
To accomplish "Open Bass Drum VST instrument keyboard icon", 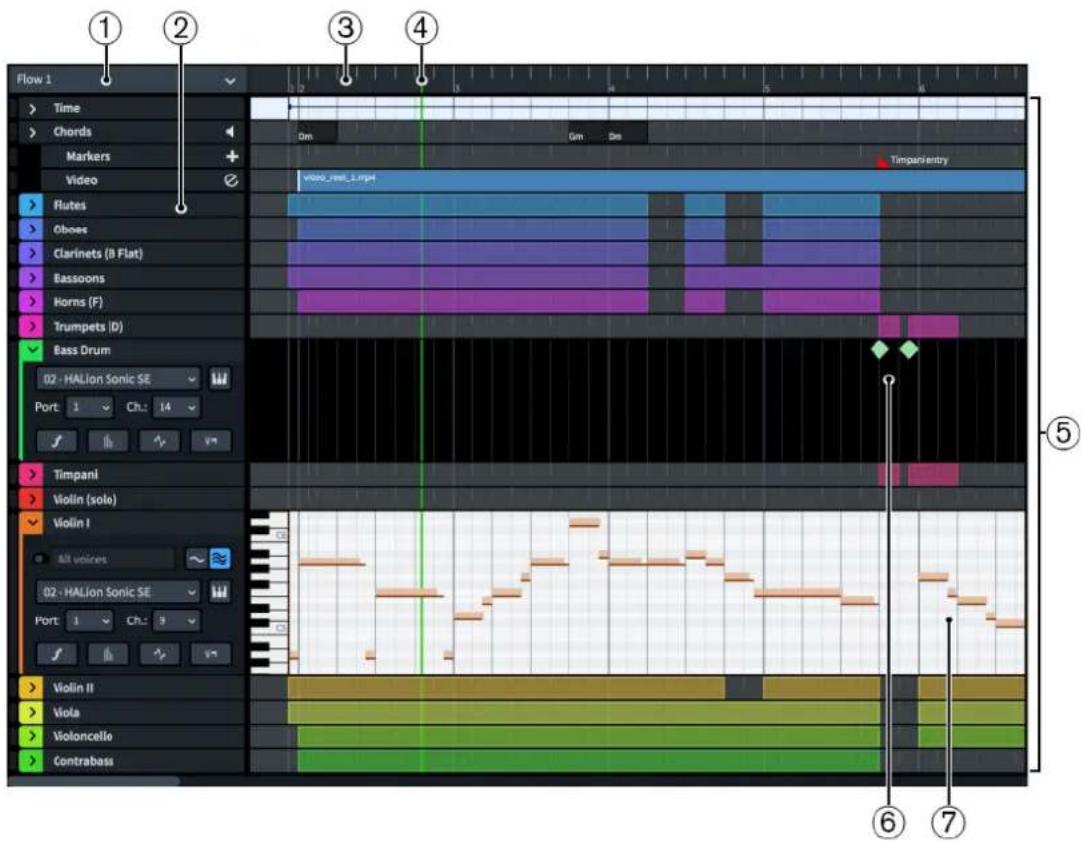I will tap(219, 378).
